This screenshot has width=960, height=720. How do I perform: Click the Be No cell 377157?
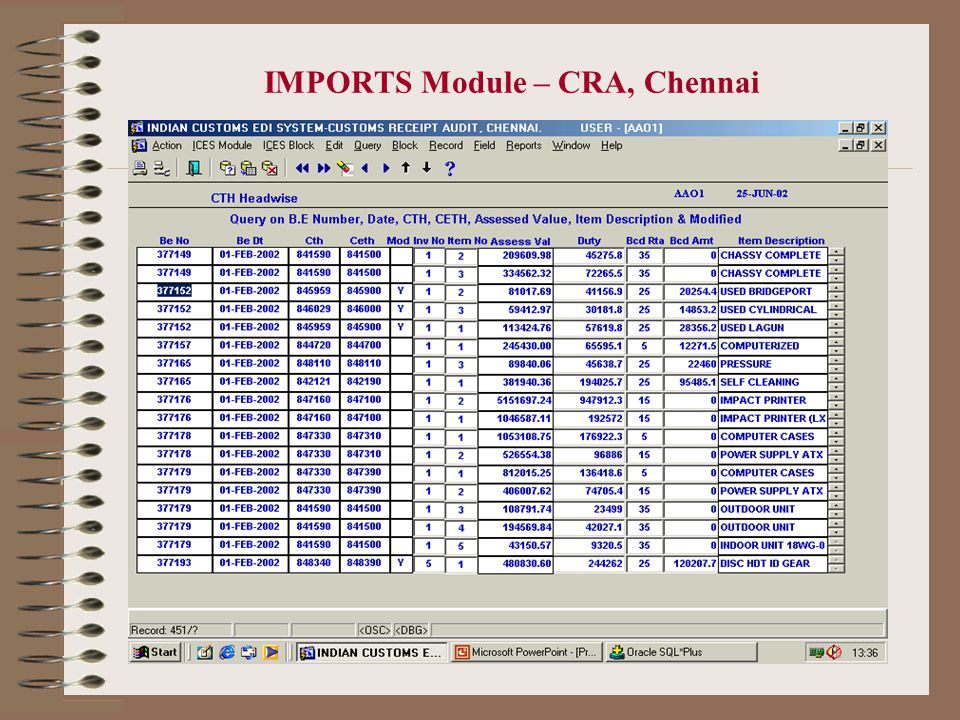(174, 345)
